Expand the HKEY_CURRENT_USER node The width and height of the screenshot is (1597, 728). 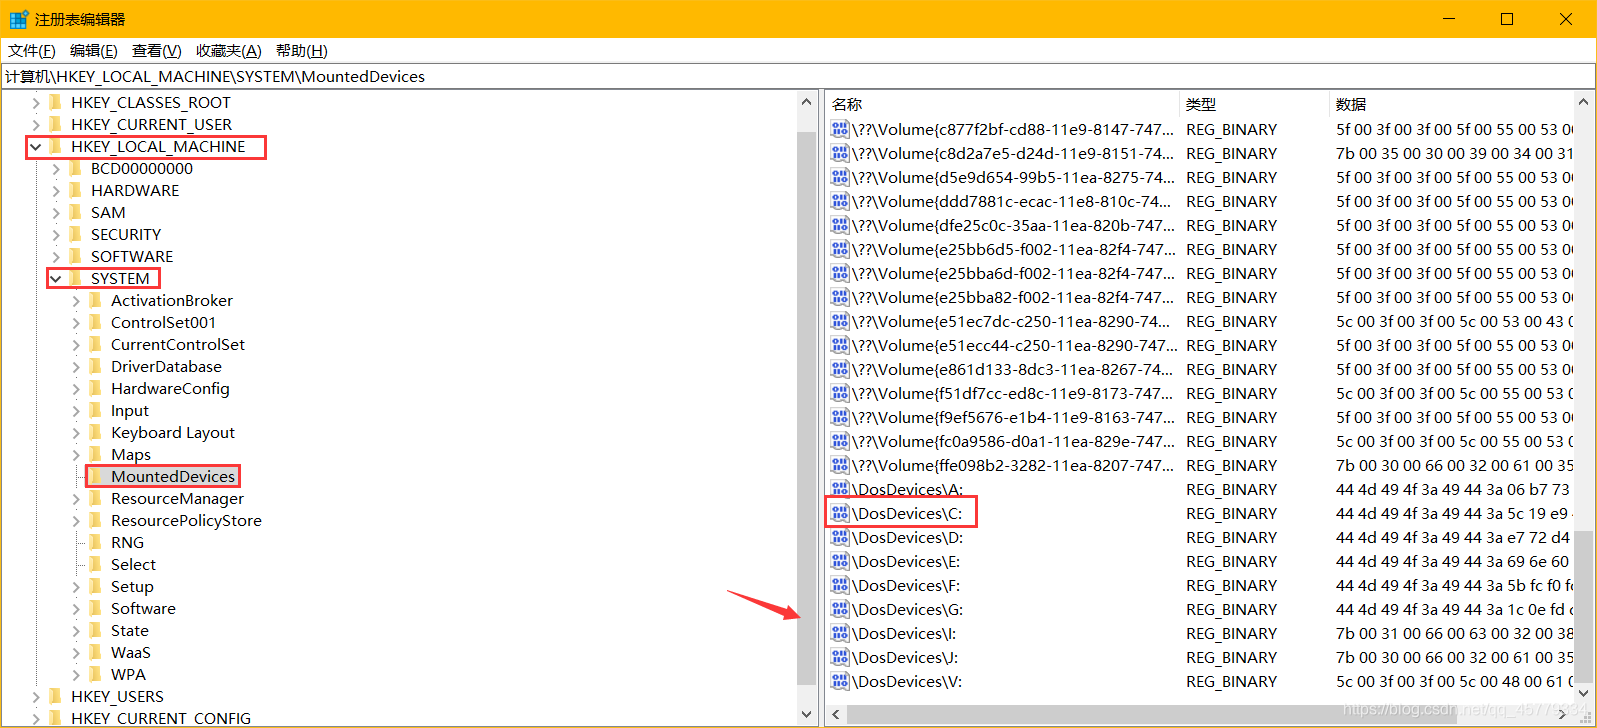click(36, 124)
